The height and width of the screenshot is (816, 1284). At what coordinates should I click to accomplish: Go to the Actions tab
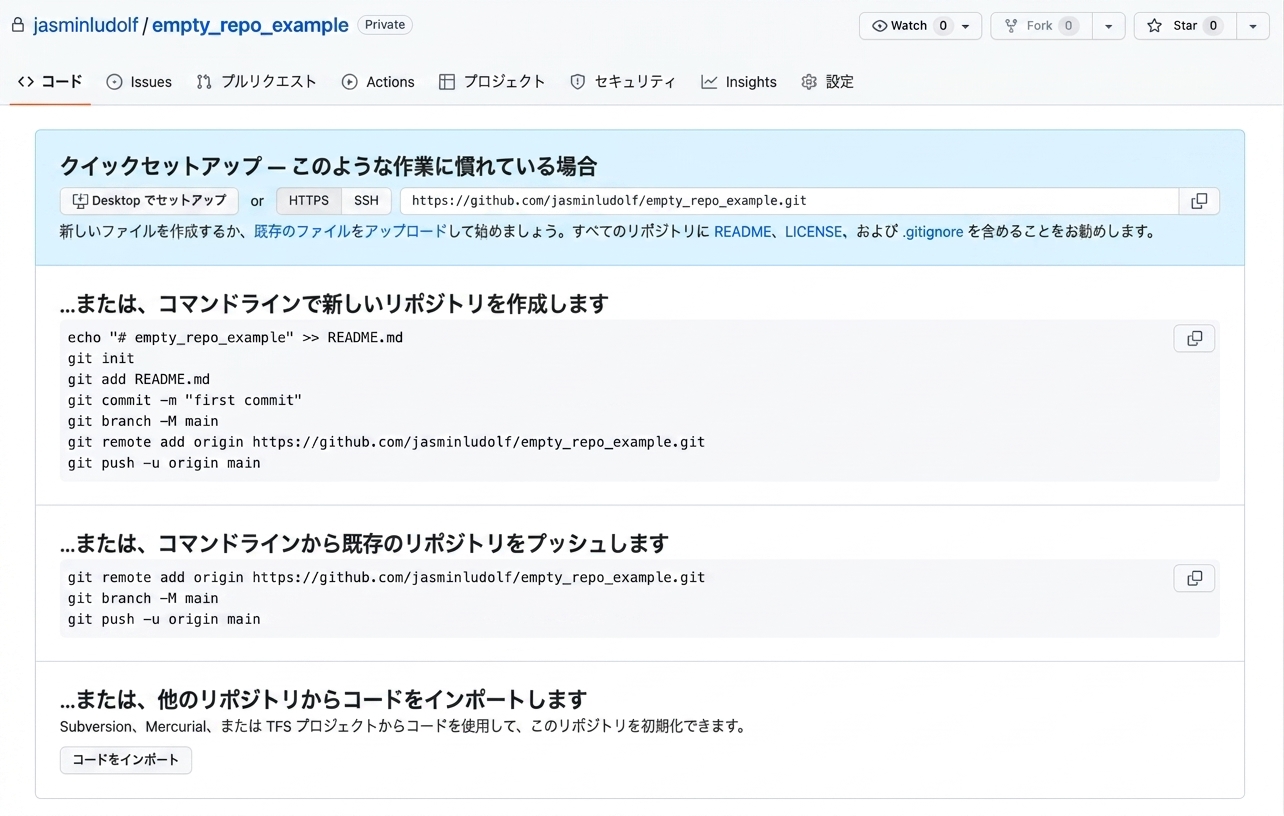(378, 82)
